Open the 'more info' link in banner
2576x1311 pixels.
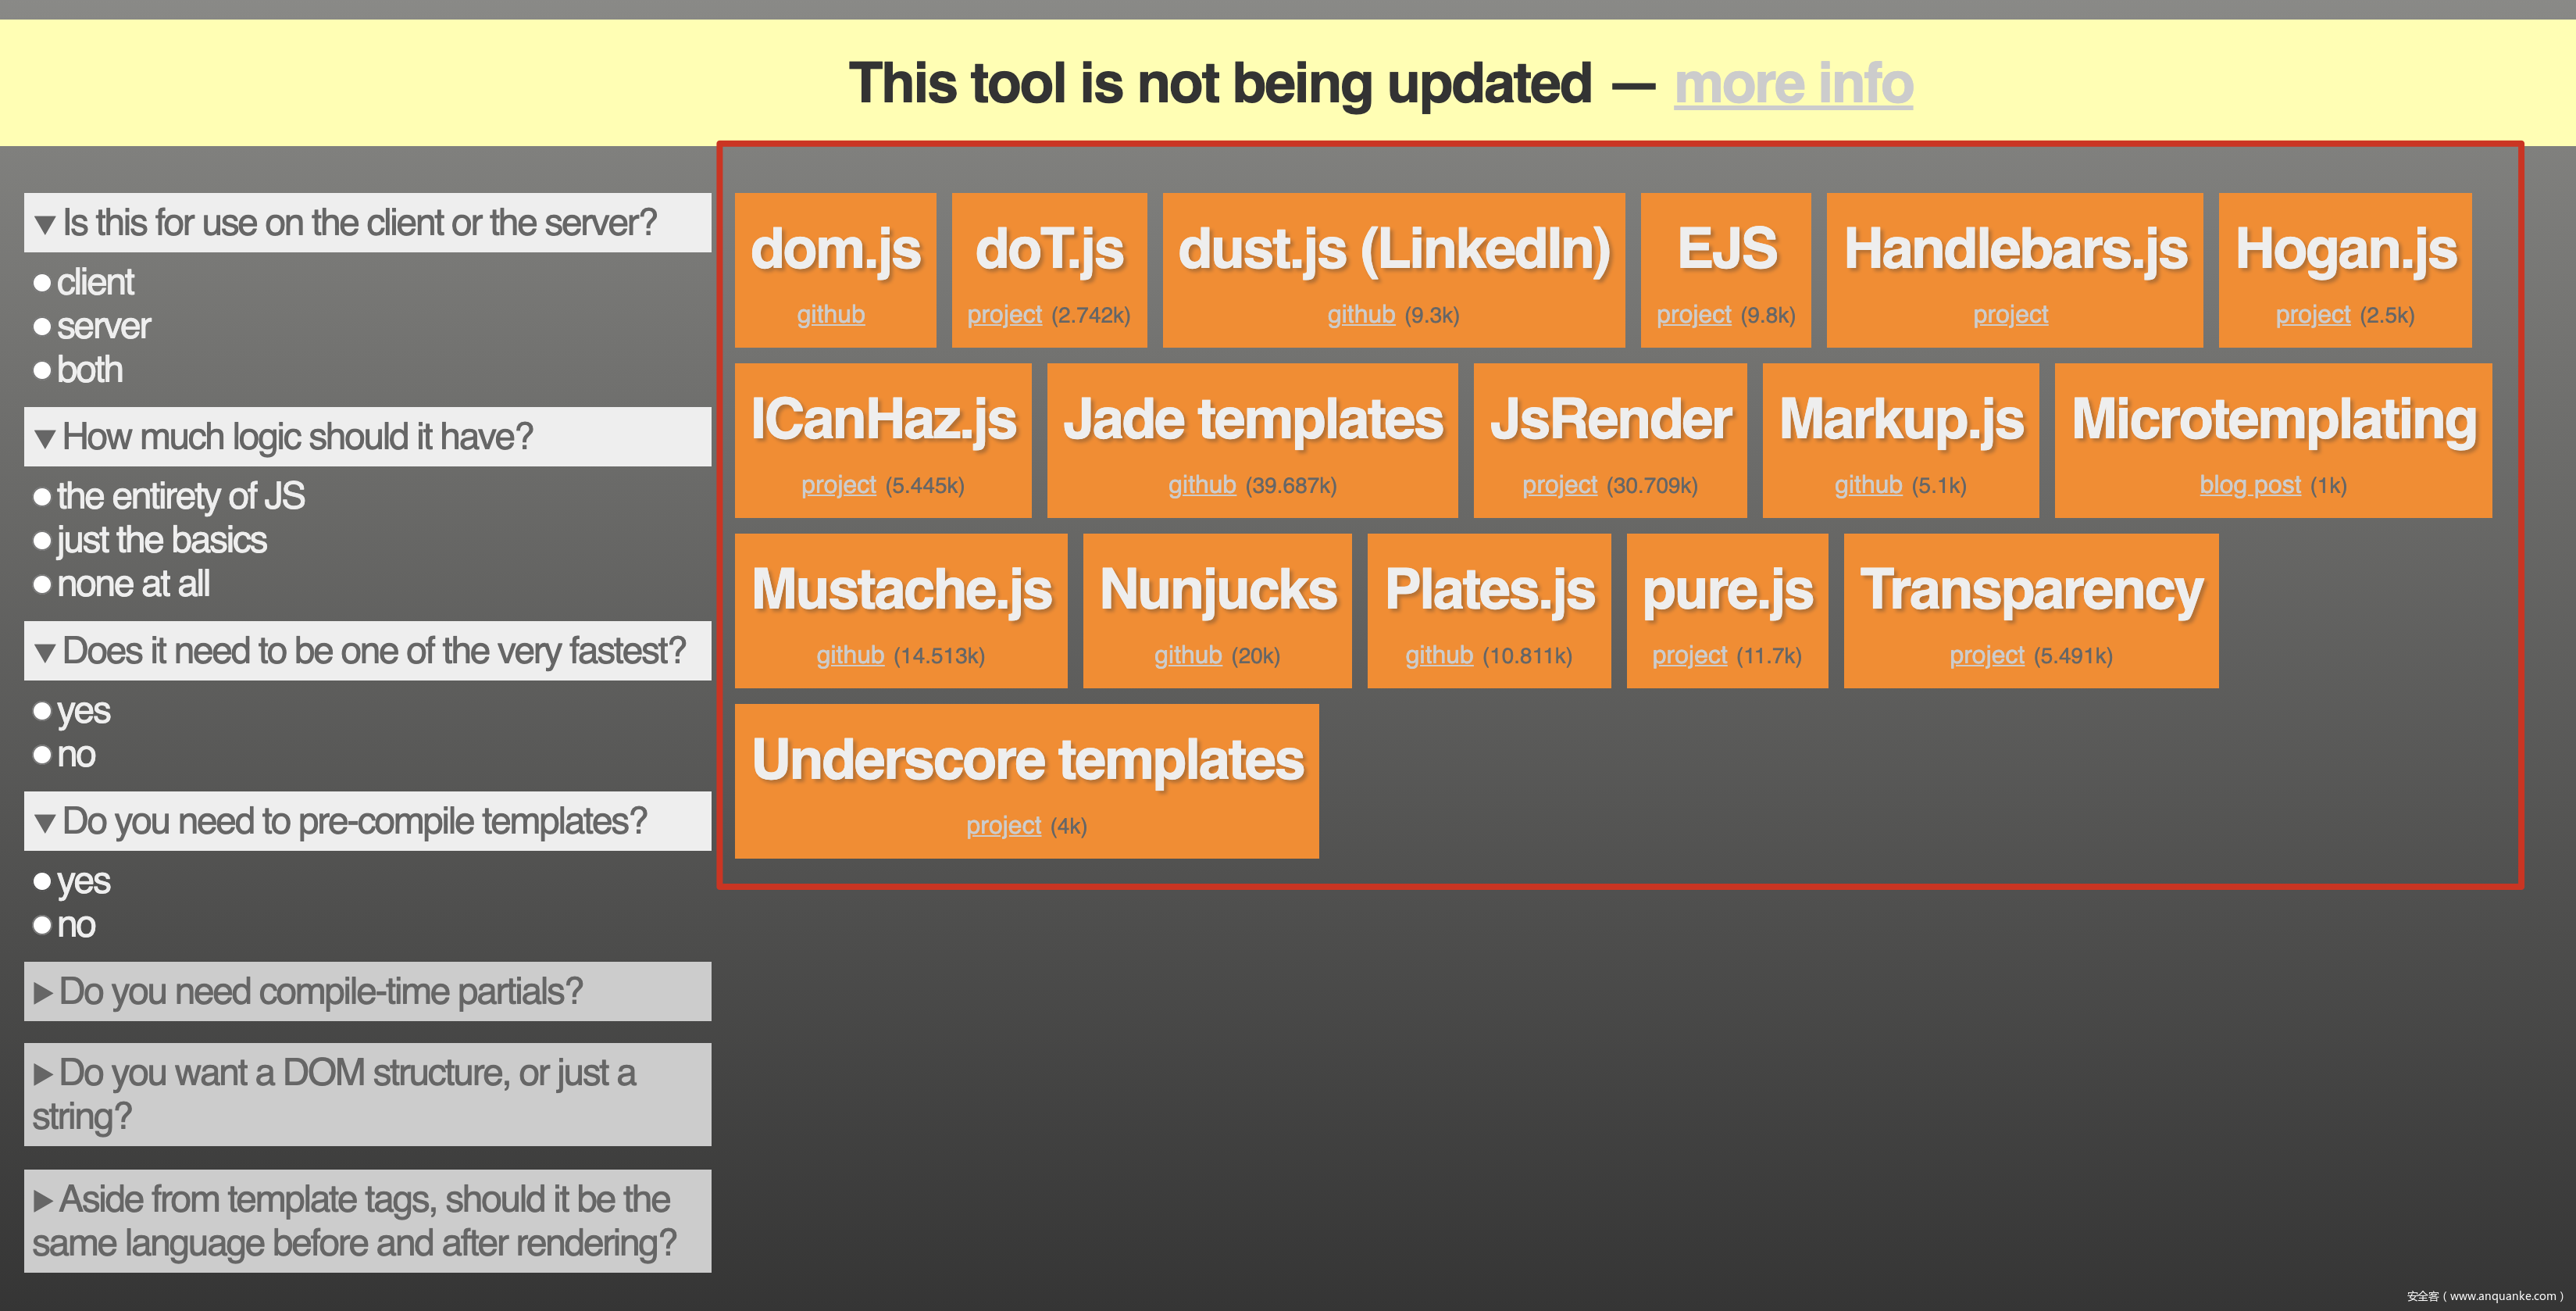tap(1793, 83)
